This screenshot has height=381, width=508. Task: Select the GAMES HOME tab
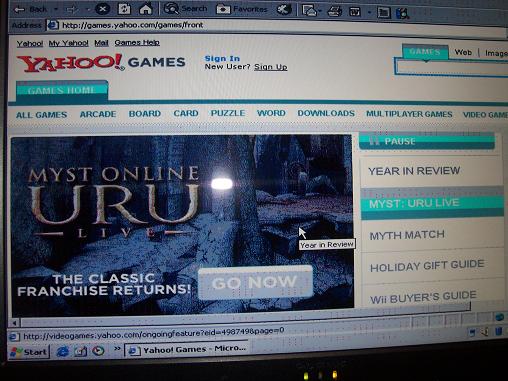pyautogui.click(x=62, y=90)
